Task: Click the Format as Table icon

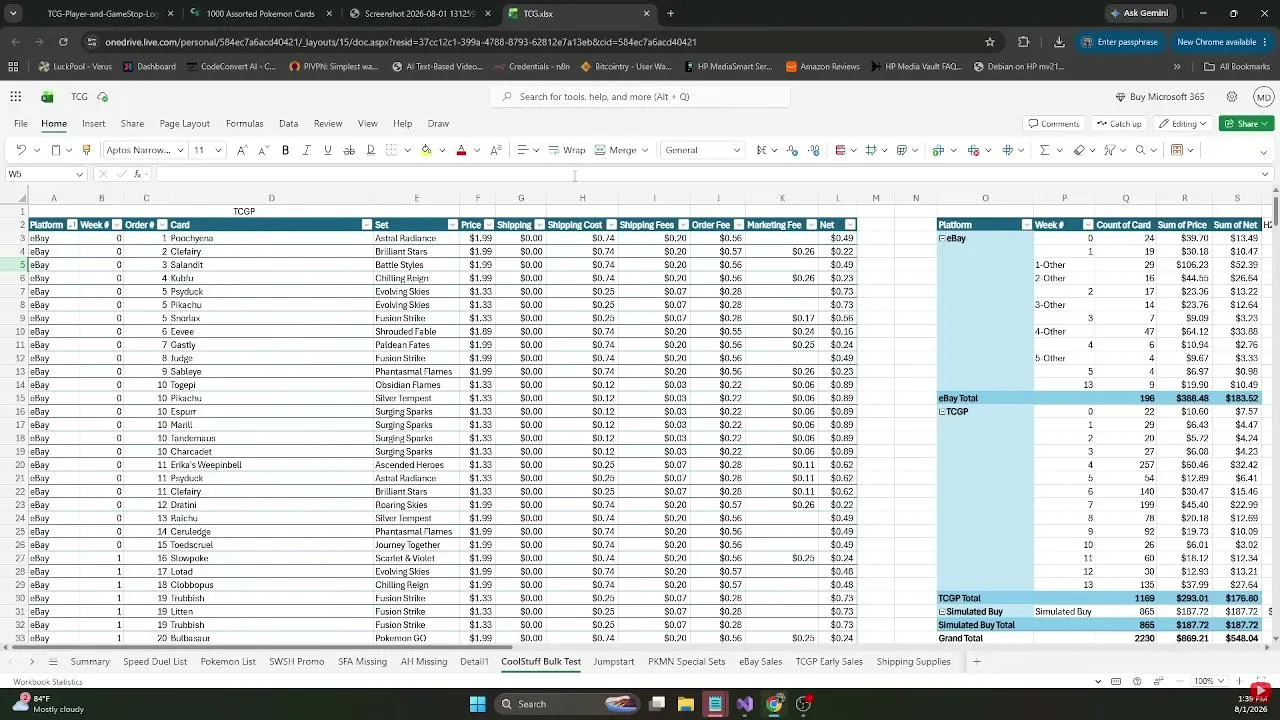Action: point(871,150)
